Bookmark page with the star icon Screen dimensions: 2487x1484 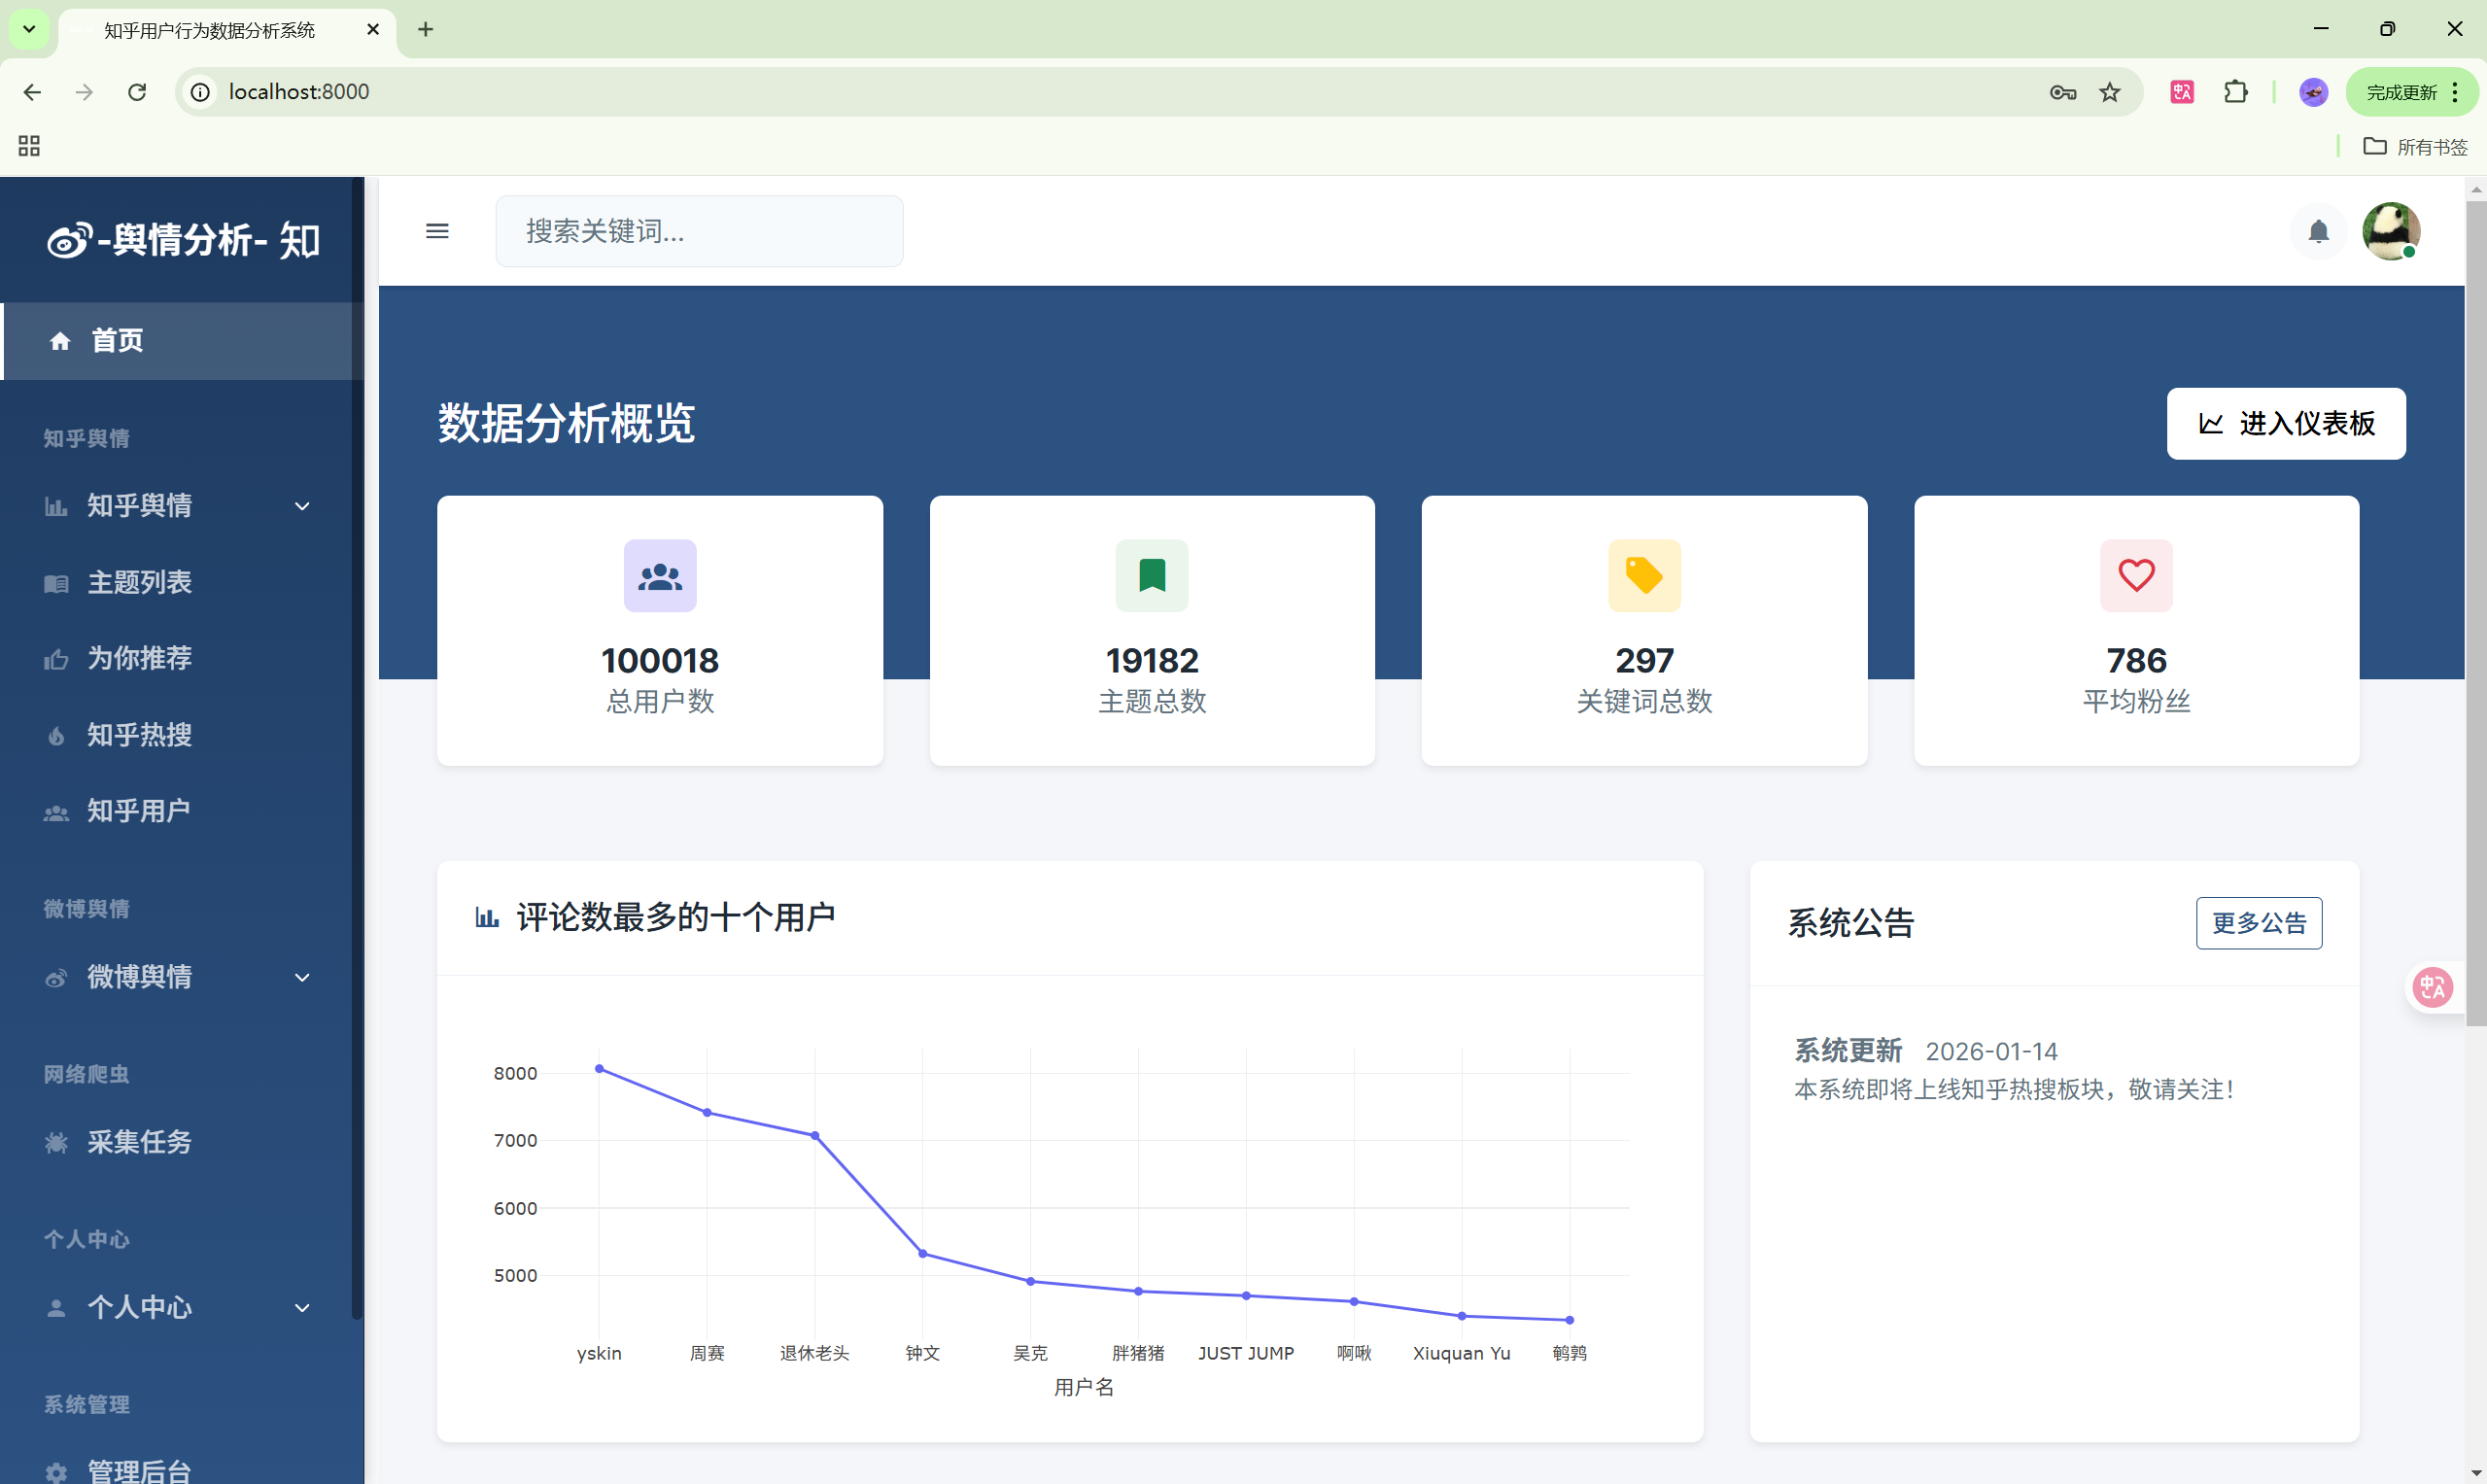2110,92
